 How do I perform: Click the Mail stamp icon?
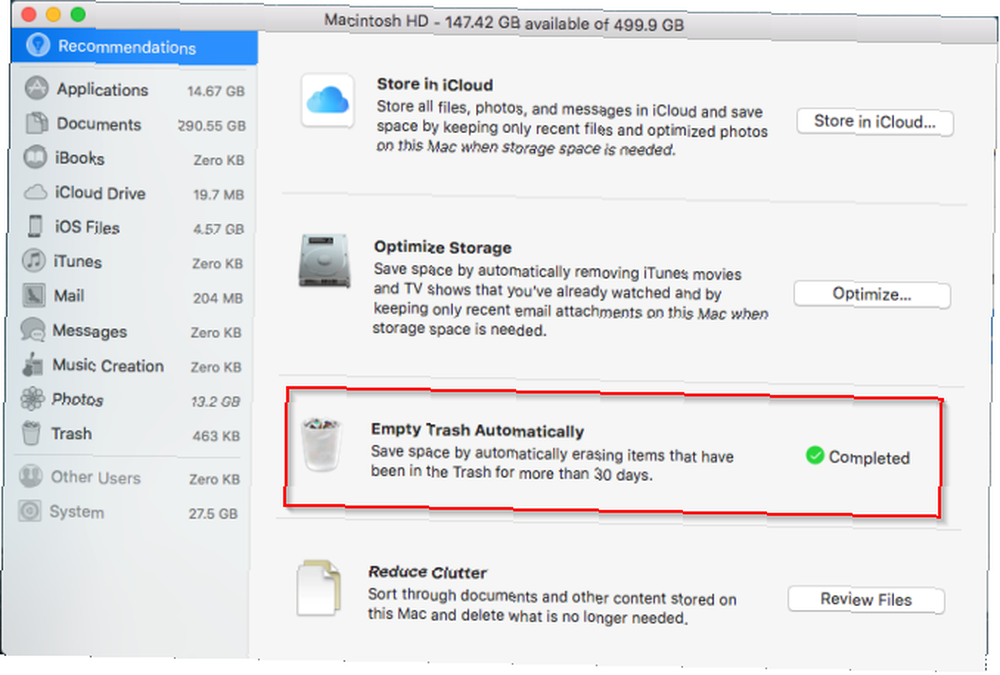[34, 295]
